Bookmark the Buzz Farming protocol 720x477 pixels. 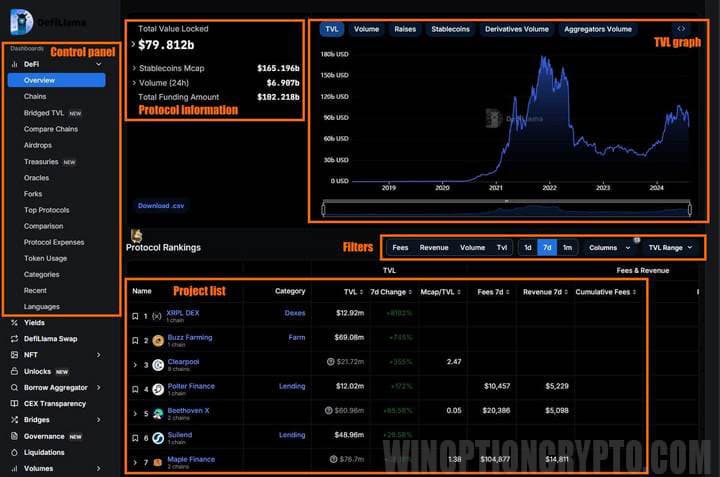(x=135, y=340)
